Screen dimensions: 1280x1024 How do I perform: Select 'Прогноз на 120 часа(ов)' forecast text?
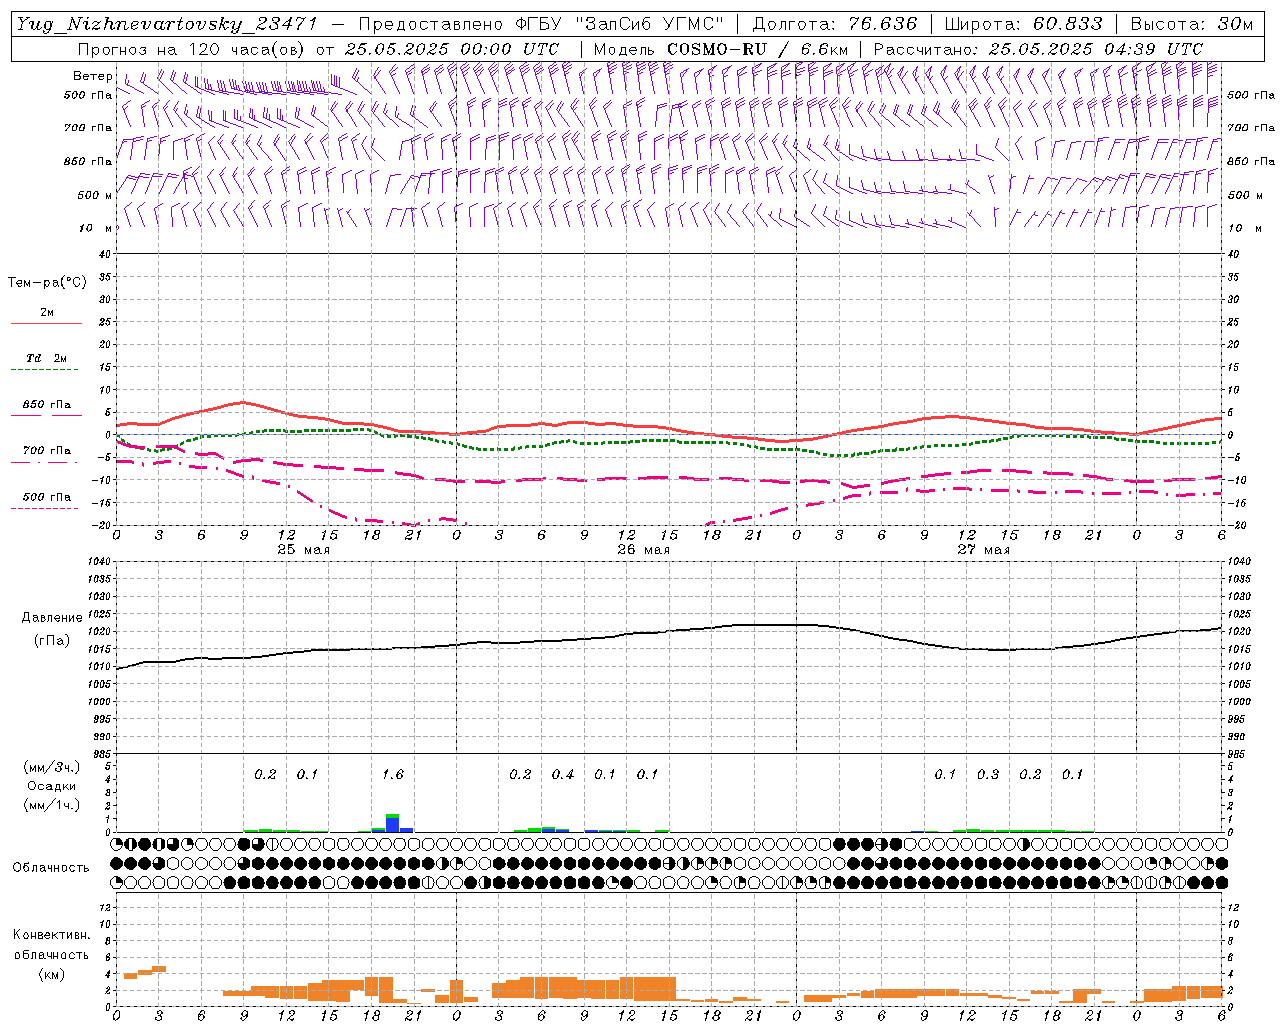click(x=192, y=48)
